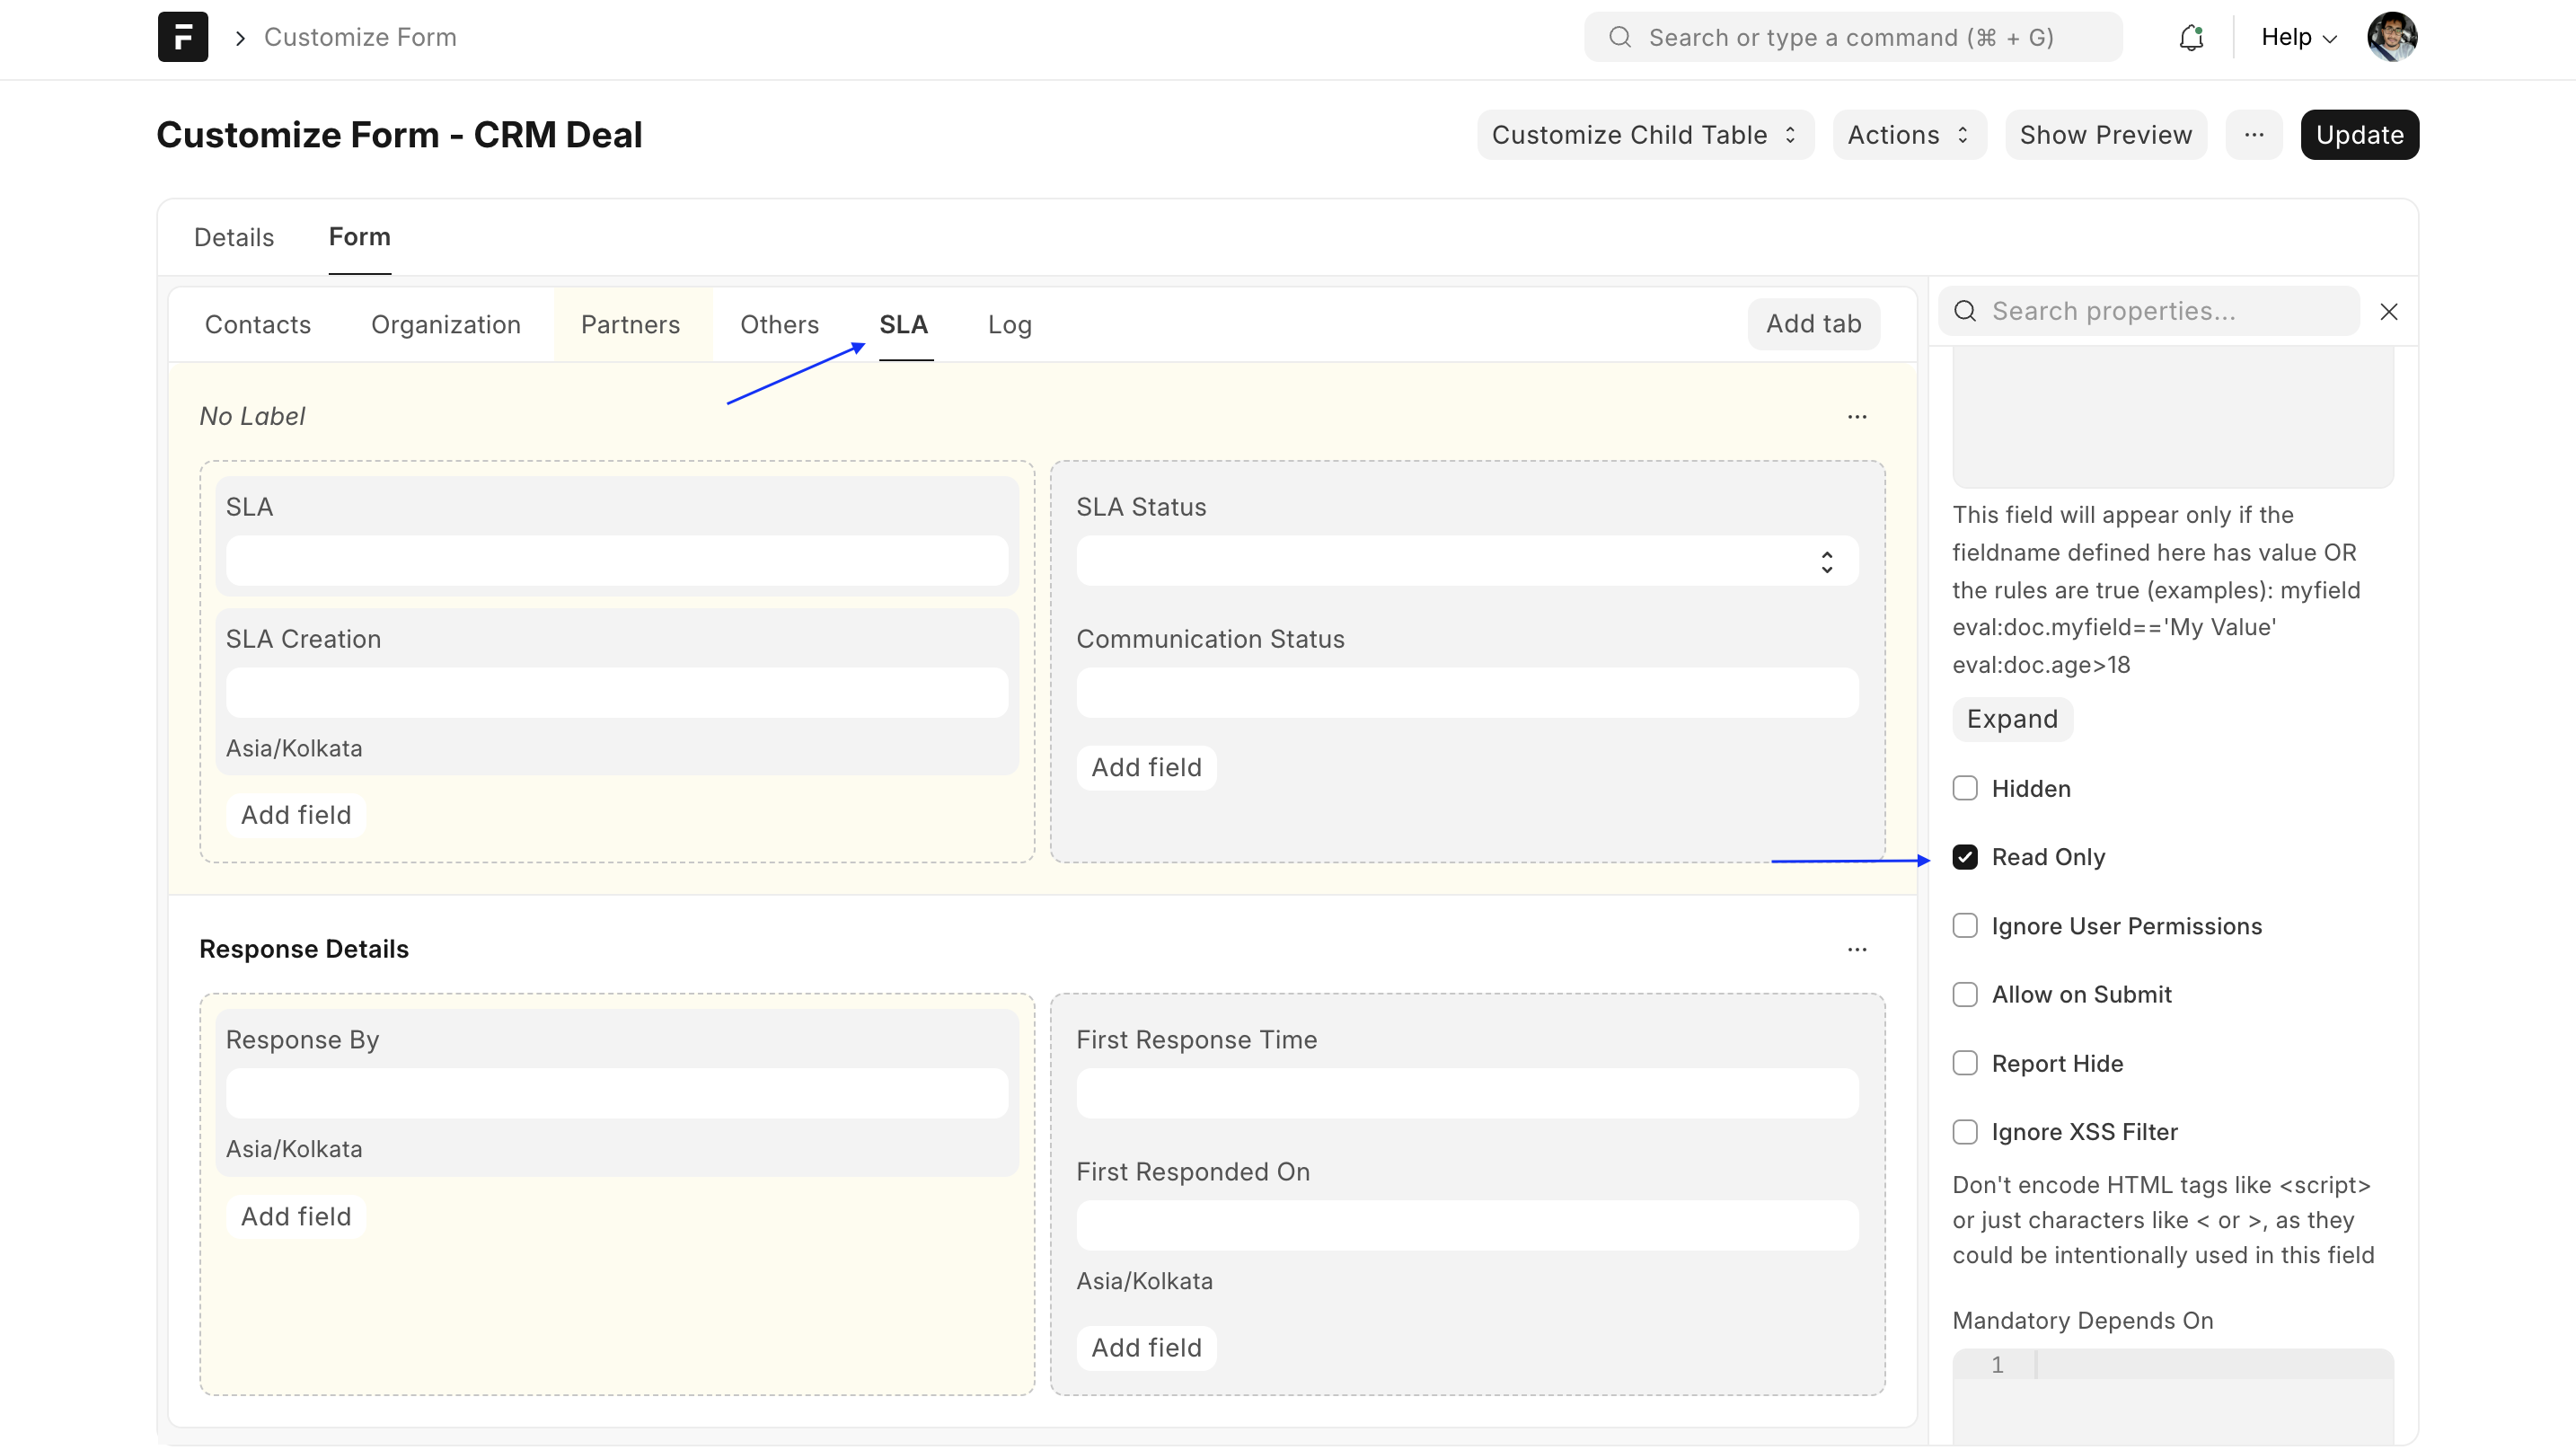Open the notifications bell icon
This screenshot has width=2576, height=1450.
click(2190, 37)
